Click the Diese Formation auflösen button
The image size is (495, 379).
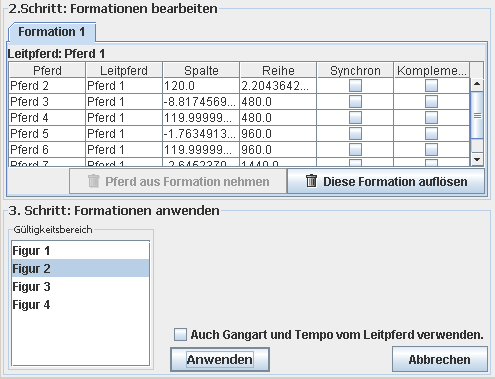(x=386, y=181)
